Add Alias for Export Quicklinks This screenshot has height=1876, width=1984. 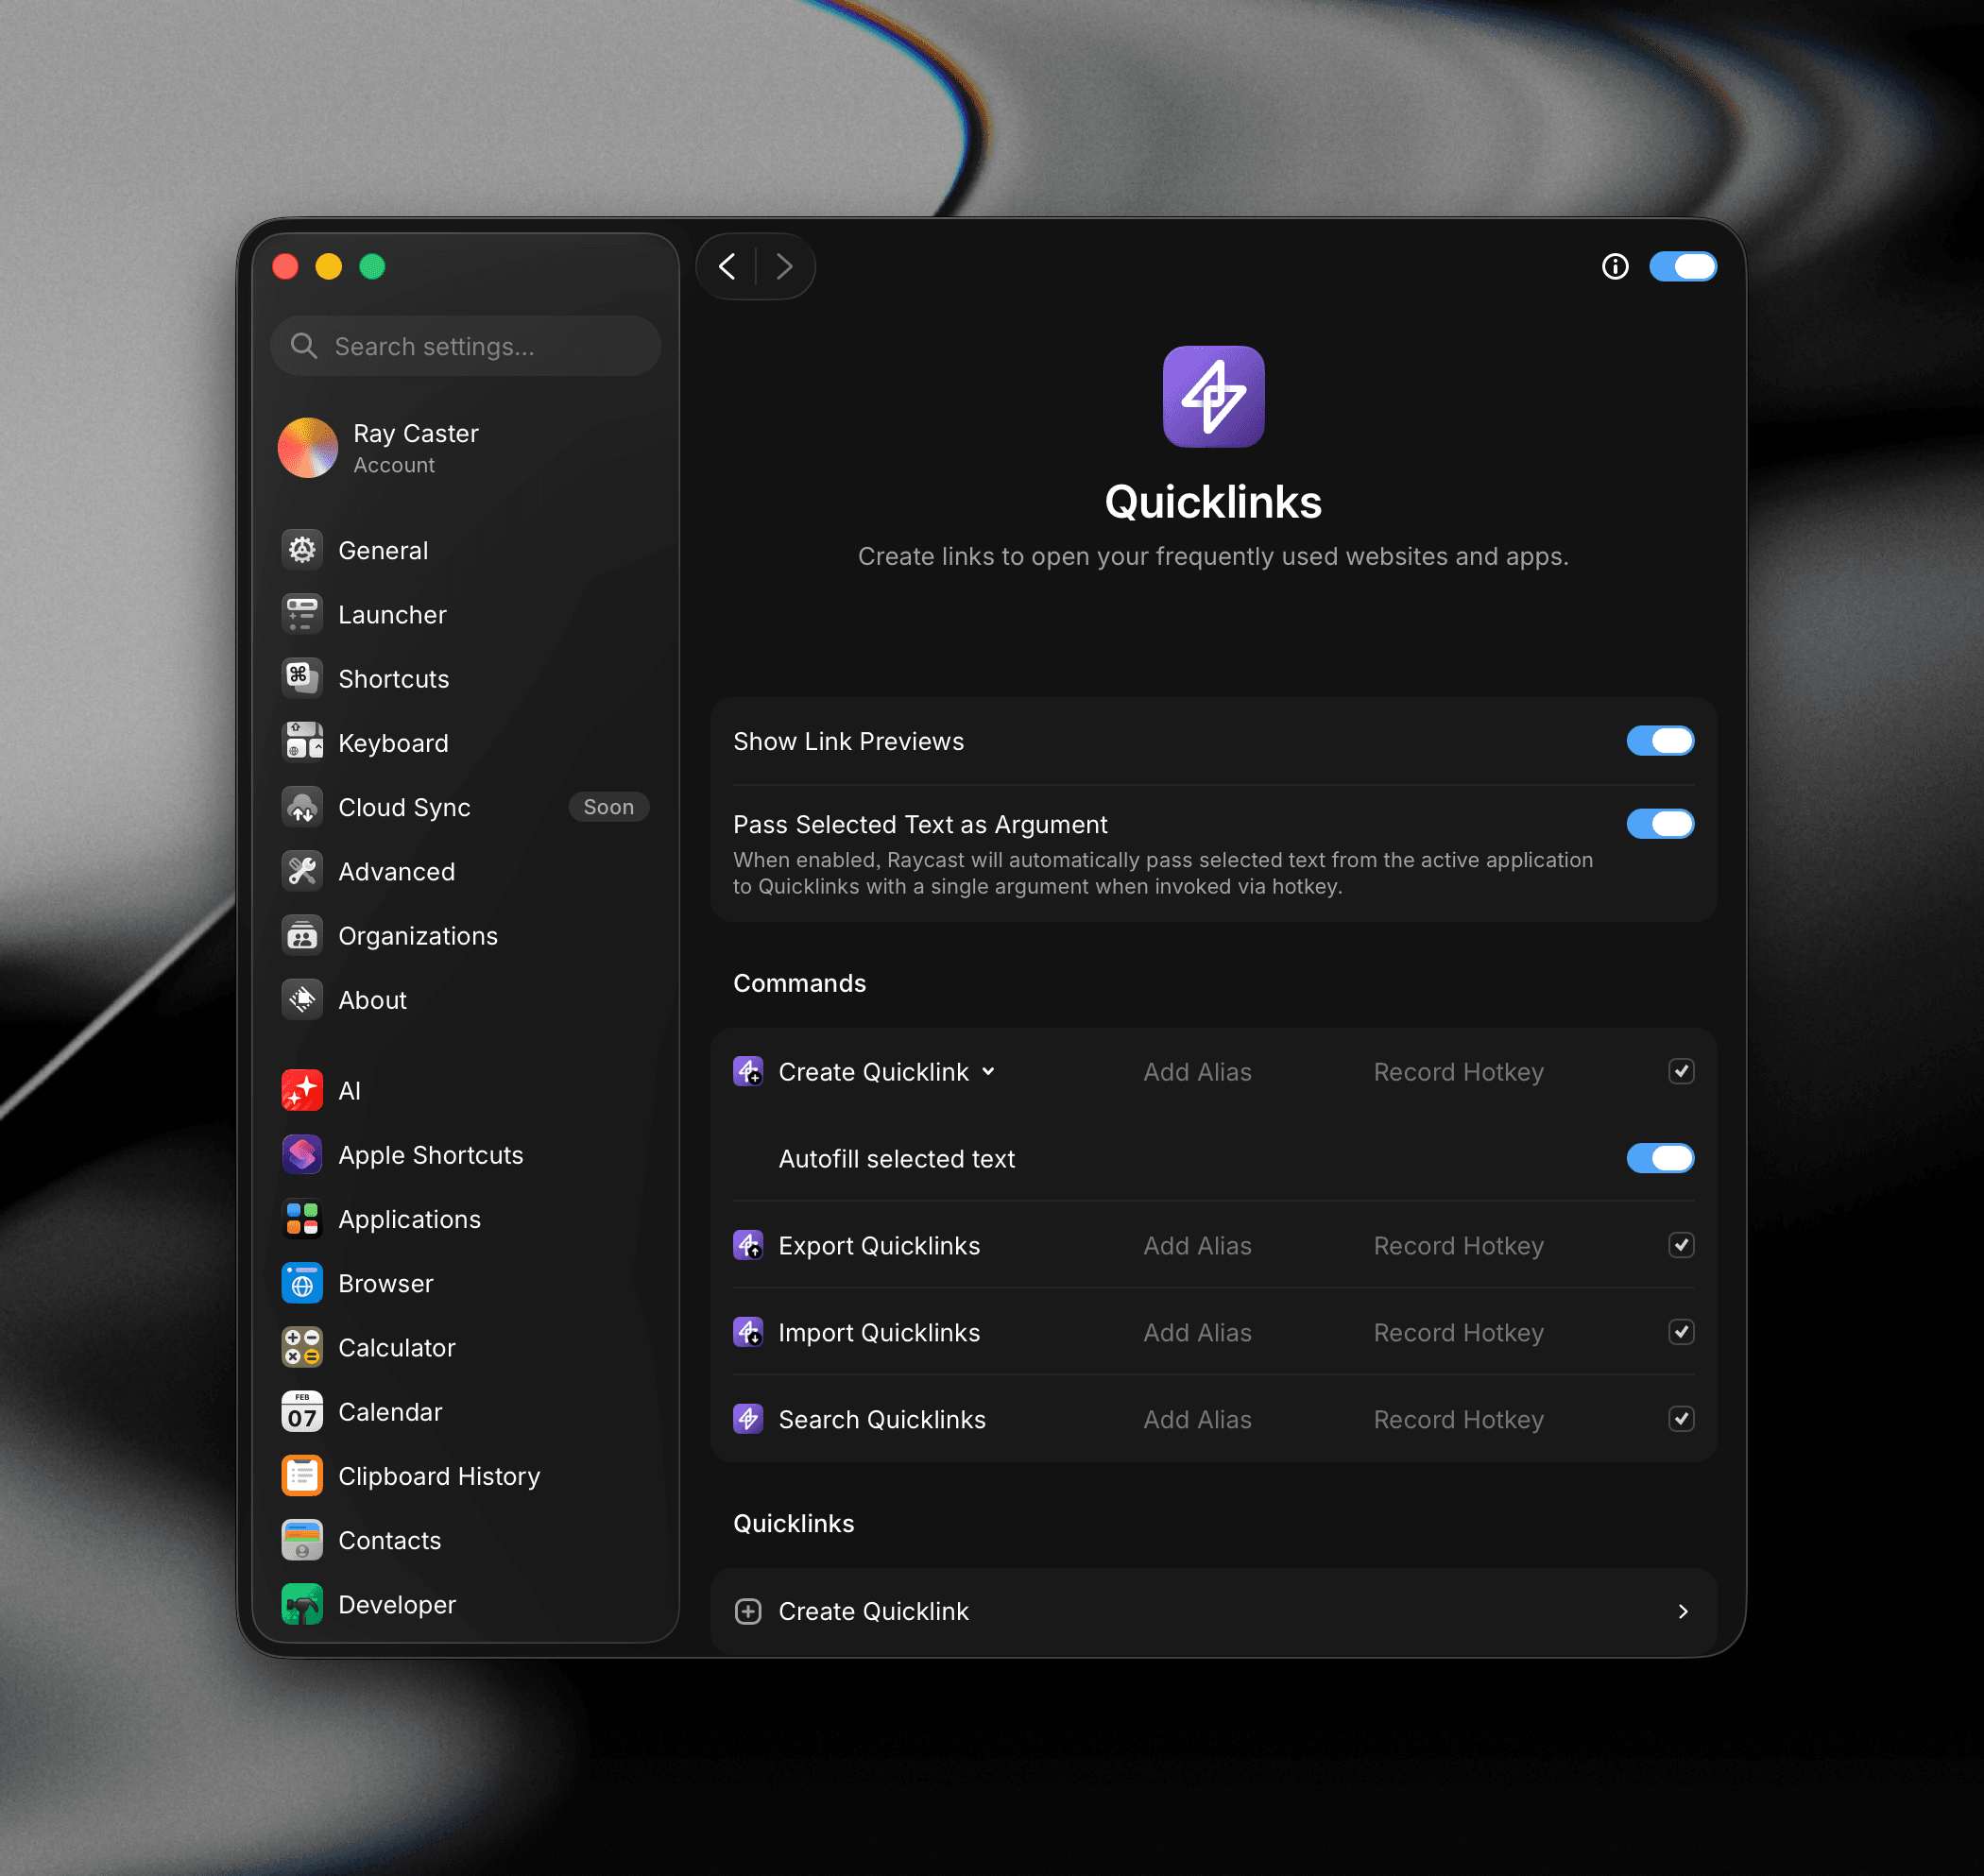pyautogui.click(x=1197, y=1245)
